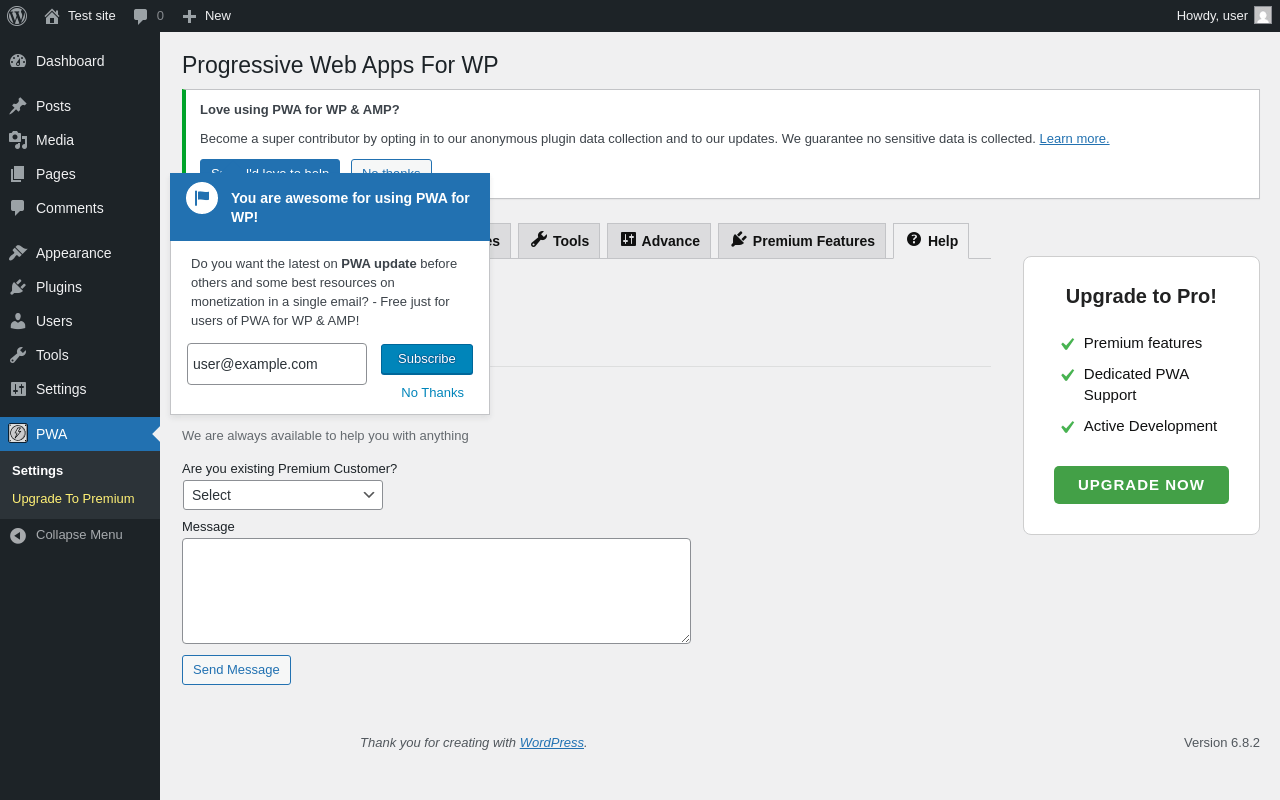Click into the Message textarea
1280x800 pixels.
pyautogui.click(x=436, y=591)
